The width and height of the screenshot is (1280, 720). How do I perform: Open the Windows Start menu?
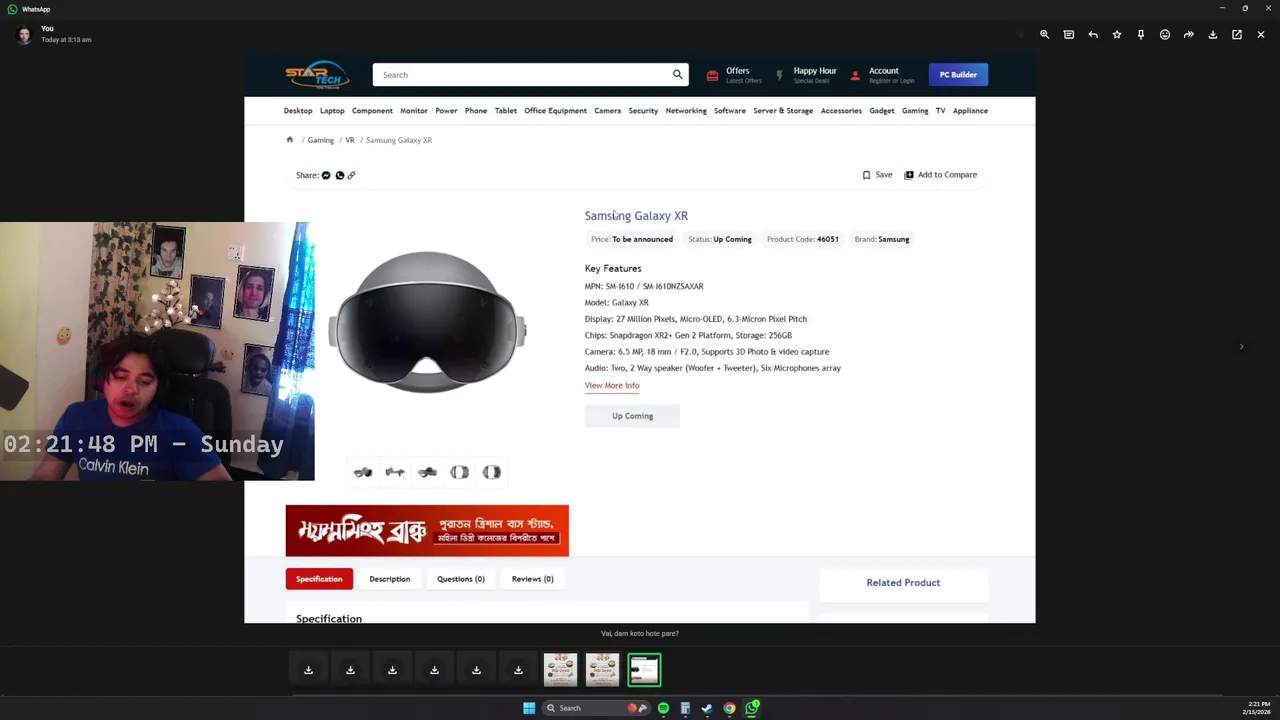pyautogui.click(x=529, y=708)
